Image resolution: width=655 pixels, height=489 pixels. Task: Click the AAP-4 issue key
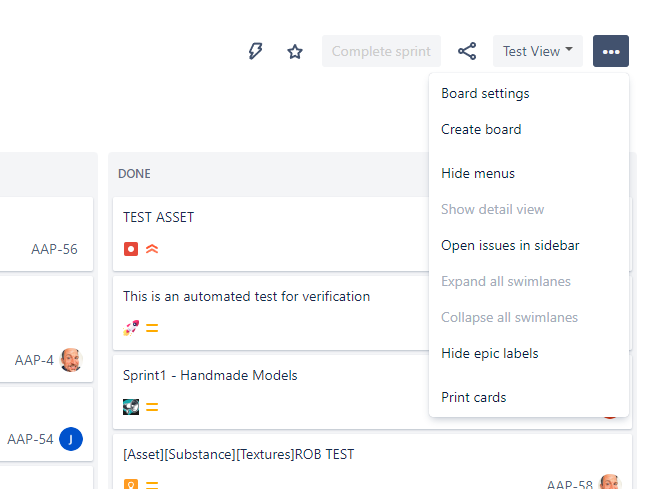point(34,360)
